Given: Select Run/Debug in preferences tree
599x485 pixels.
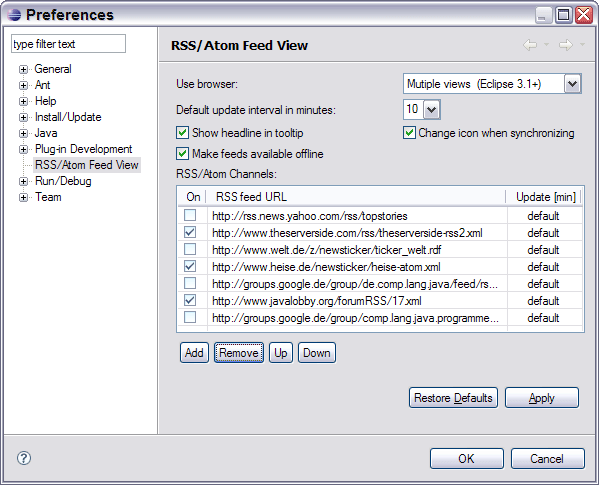Looking at the screenshot, I should click(x=63, y=181).
